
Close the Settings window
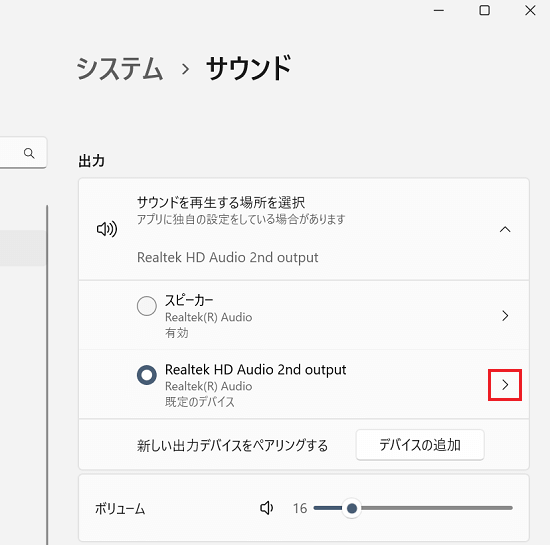pyautogui.click(x=530, y=11)
